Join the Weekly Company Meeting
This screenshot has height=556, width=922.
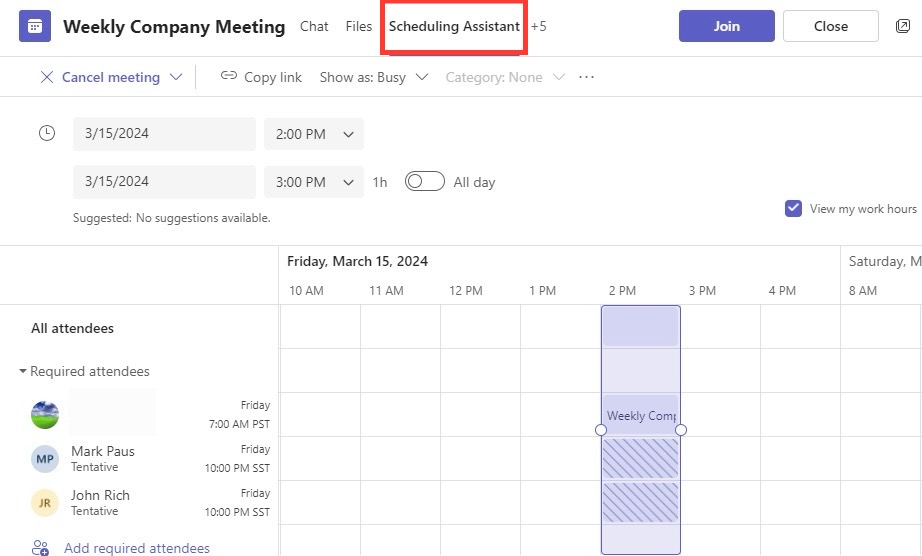pos(727,26)
